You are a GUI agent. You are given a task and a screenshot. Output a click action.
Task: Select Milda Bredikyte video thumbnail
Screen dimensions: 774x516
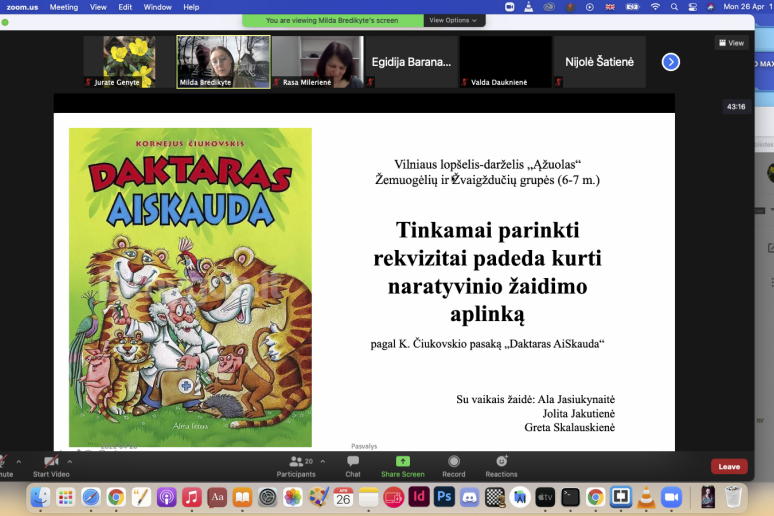[x=224, y=62]
